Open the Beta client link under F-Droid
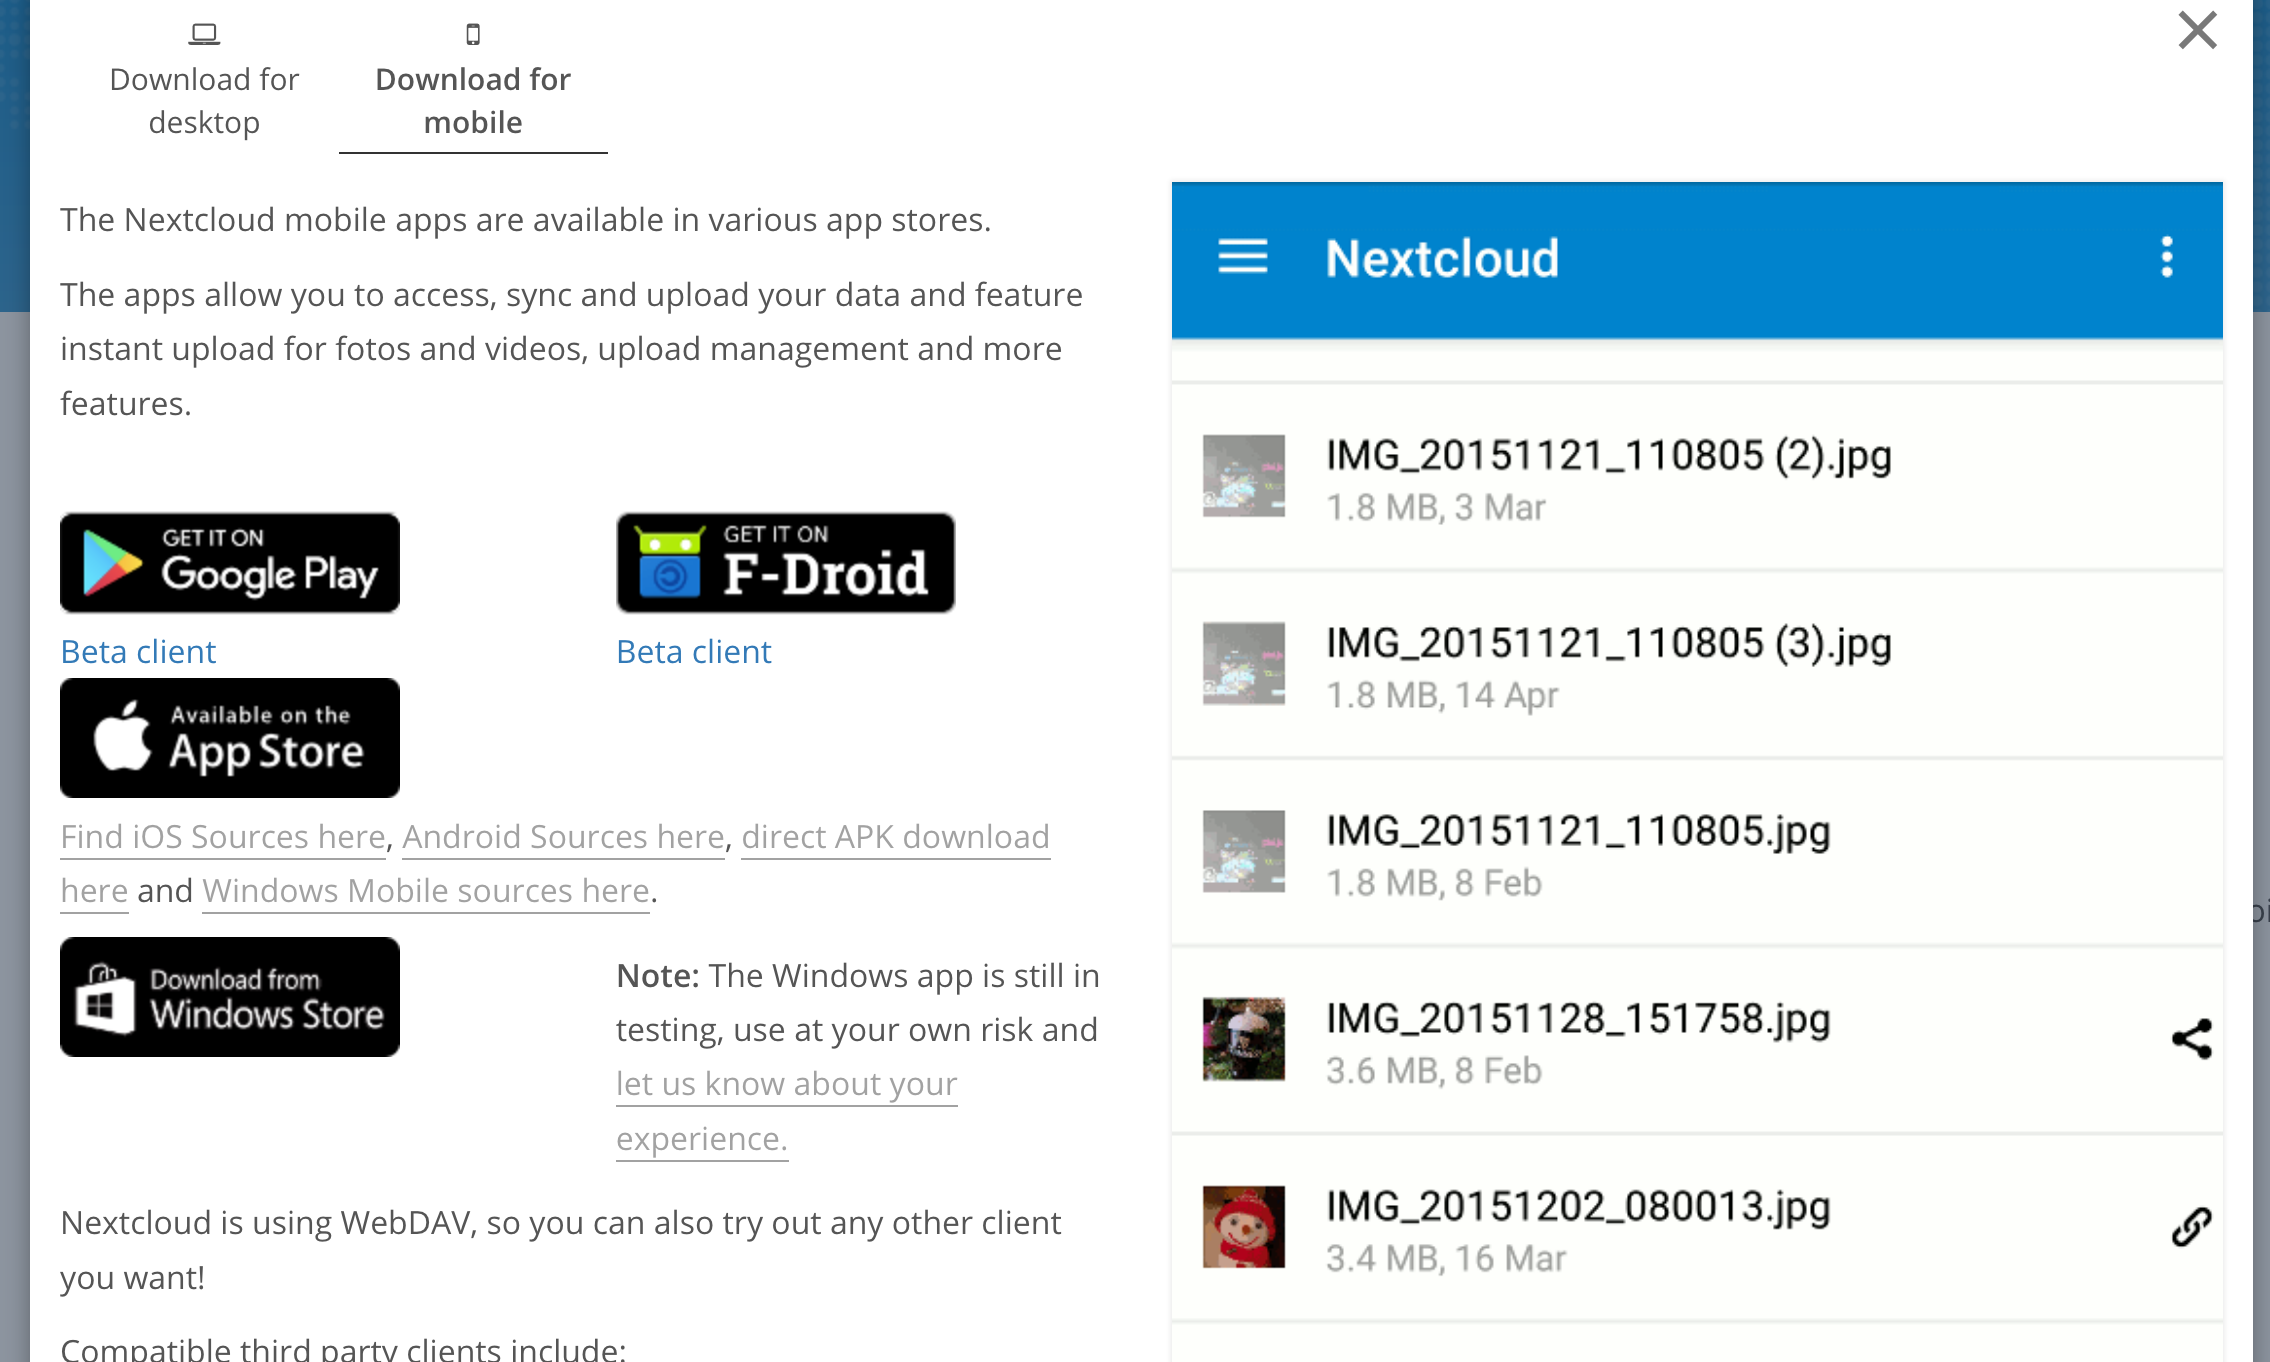This screenshot has width=2270, height=1362. pyautogui.click(x=693, y=651)
